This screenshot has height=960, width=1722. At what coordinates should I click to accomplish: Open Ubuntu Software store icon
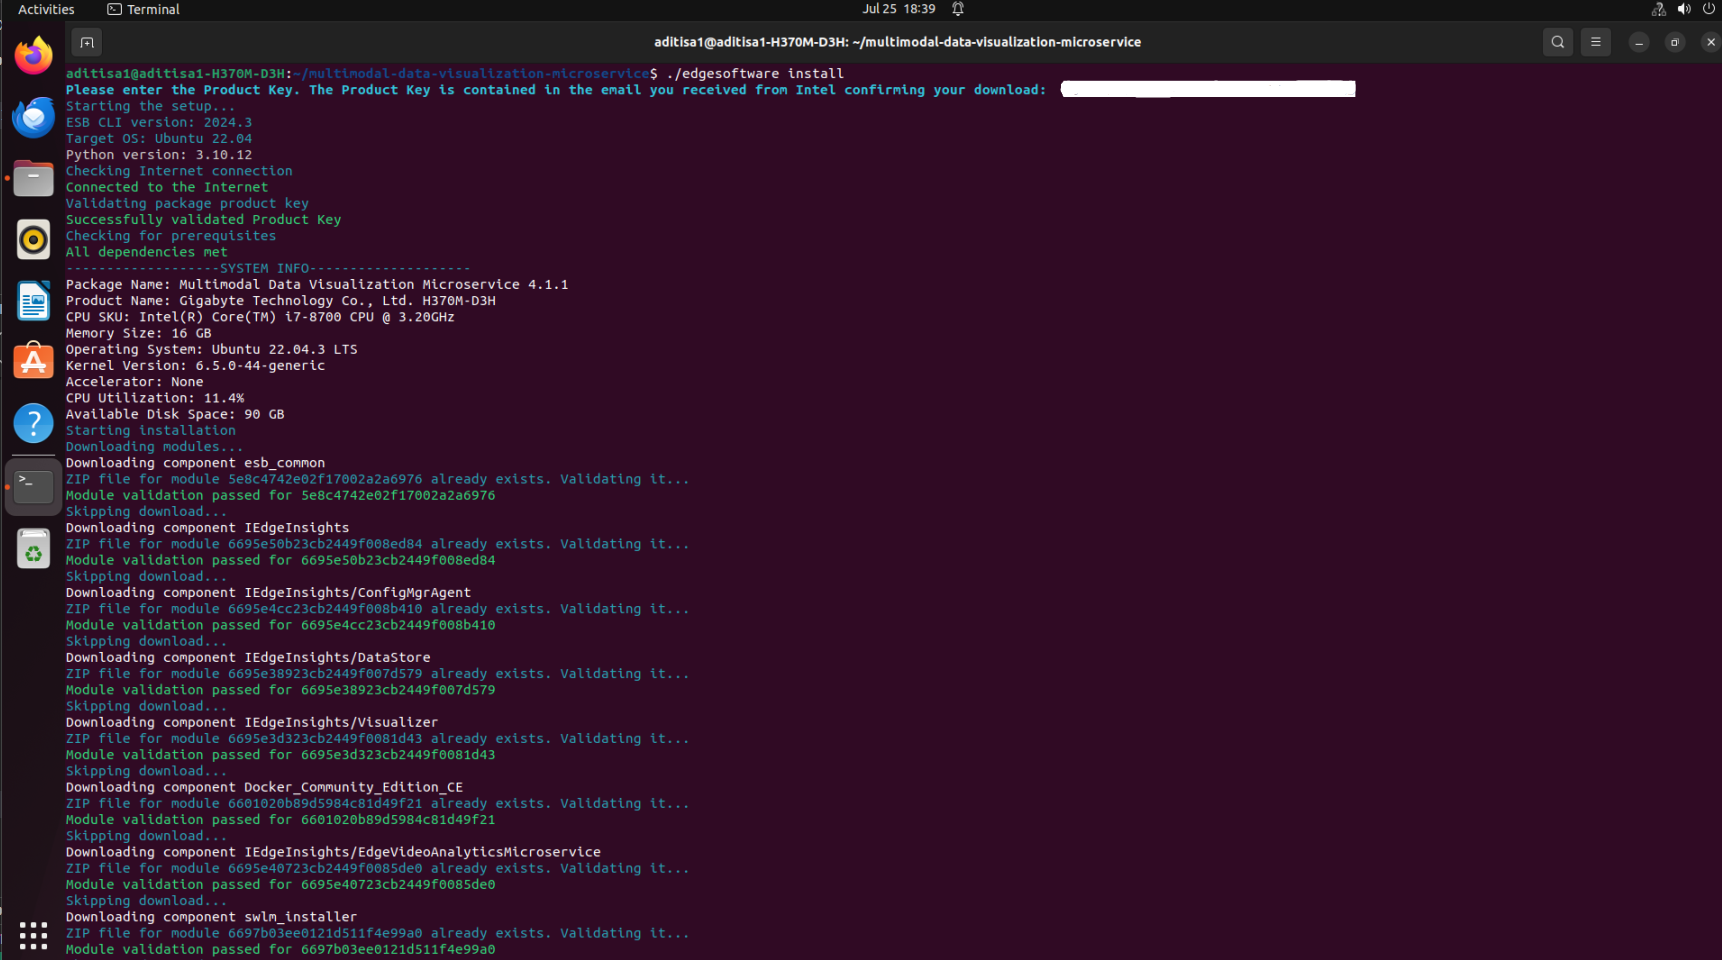click(x=33, y=362)
